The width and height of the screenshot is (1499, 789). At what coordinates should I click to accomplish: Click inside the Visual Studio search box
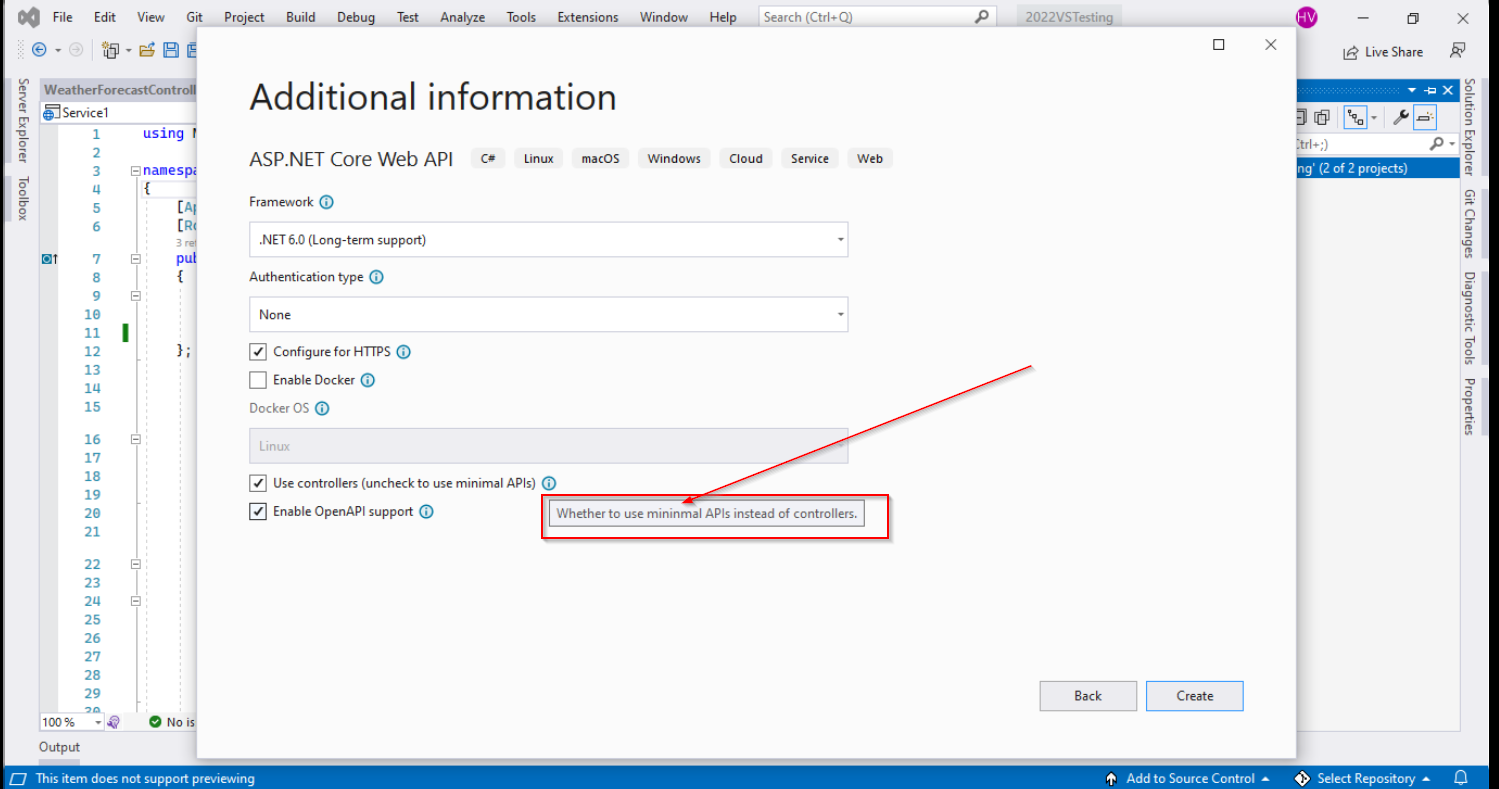870,16
